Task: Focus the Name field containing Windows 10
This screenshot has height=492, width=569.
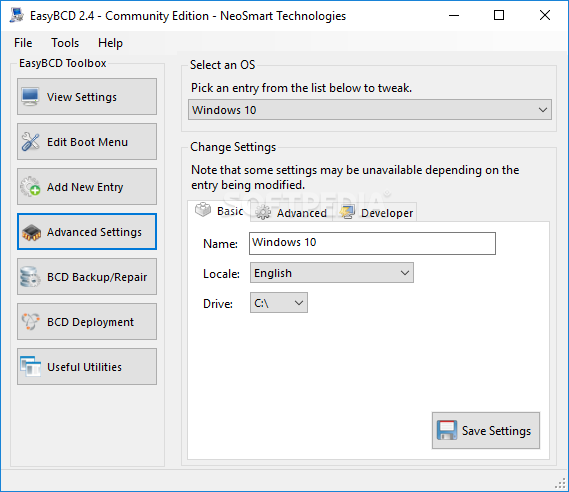Action: [x=372, y=243]
